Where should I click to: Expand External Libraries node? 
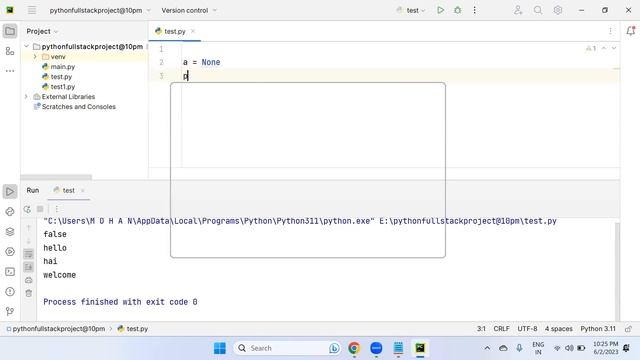click(x=27, y=97)
